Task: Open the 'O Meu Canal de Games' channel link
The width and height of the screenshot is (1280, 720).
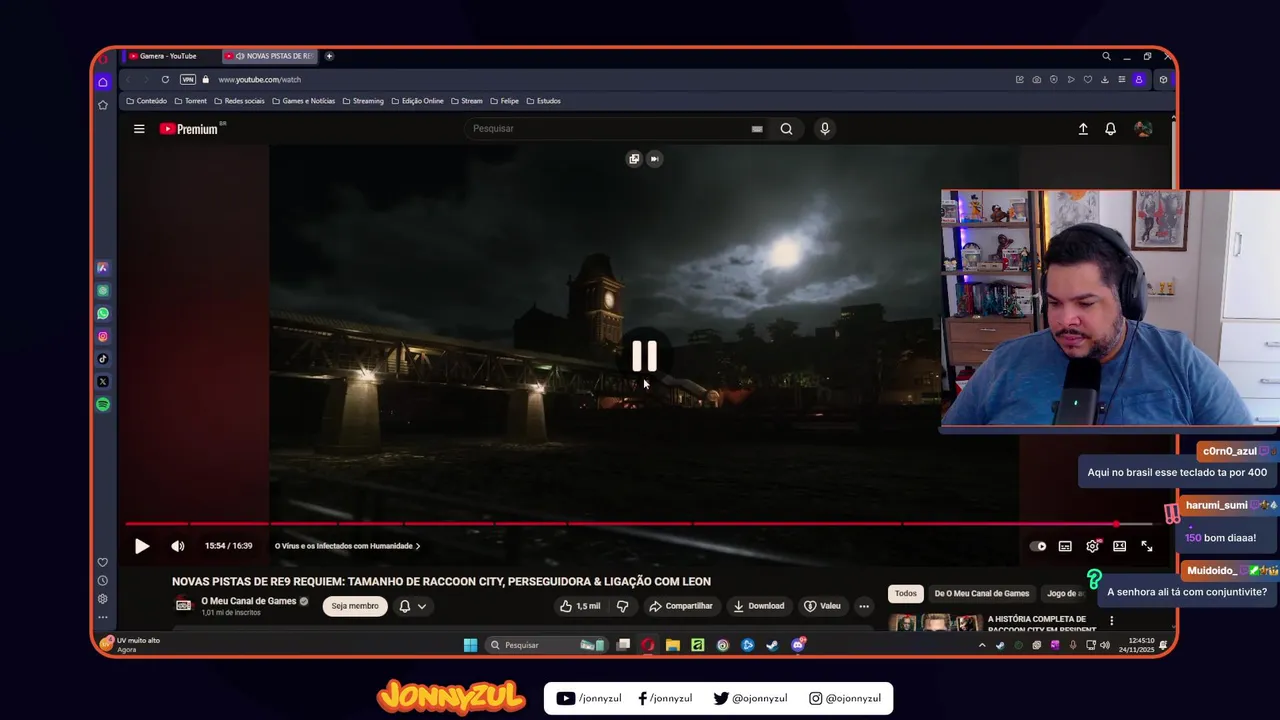Action: coord(248,601)
